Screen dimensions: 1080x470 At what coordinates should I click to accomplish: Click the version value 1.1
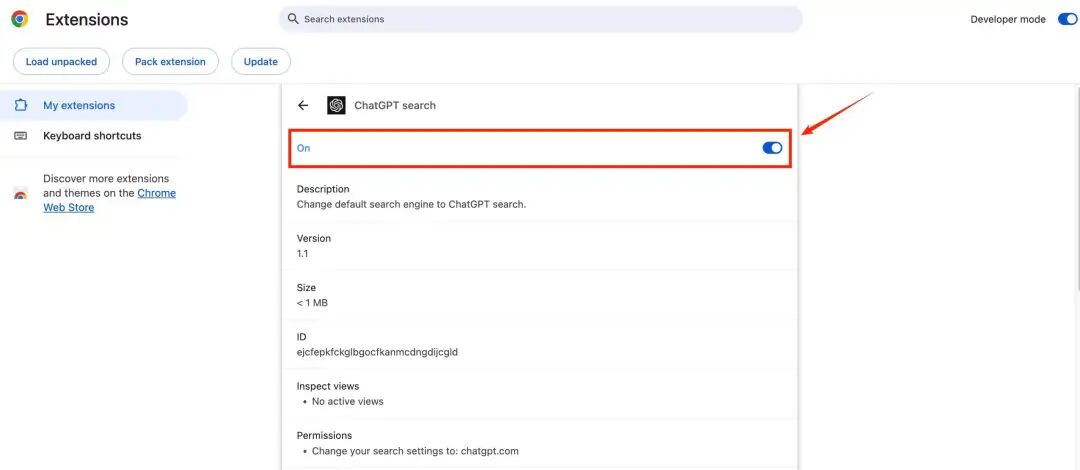[302, 254]
